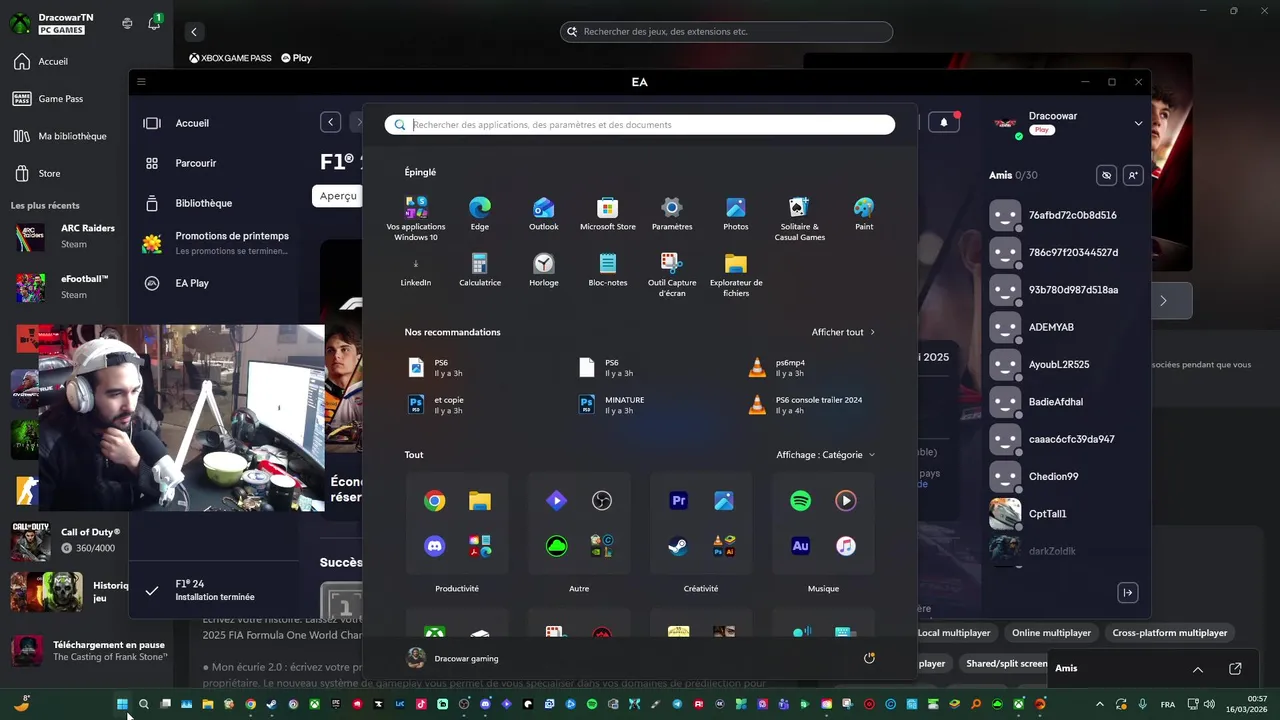Click the Xbox app print icon
This screenshot has width=1280, height=720.
[127, 23]
